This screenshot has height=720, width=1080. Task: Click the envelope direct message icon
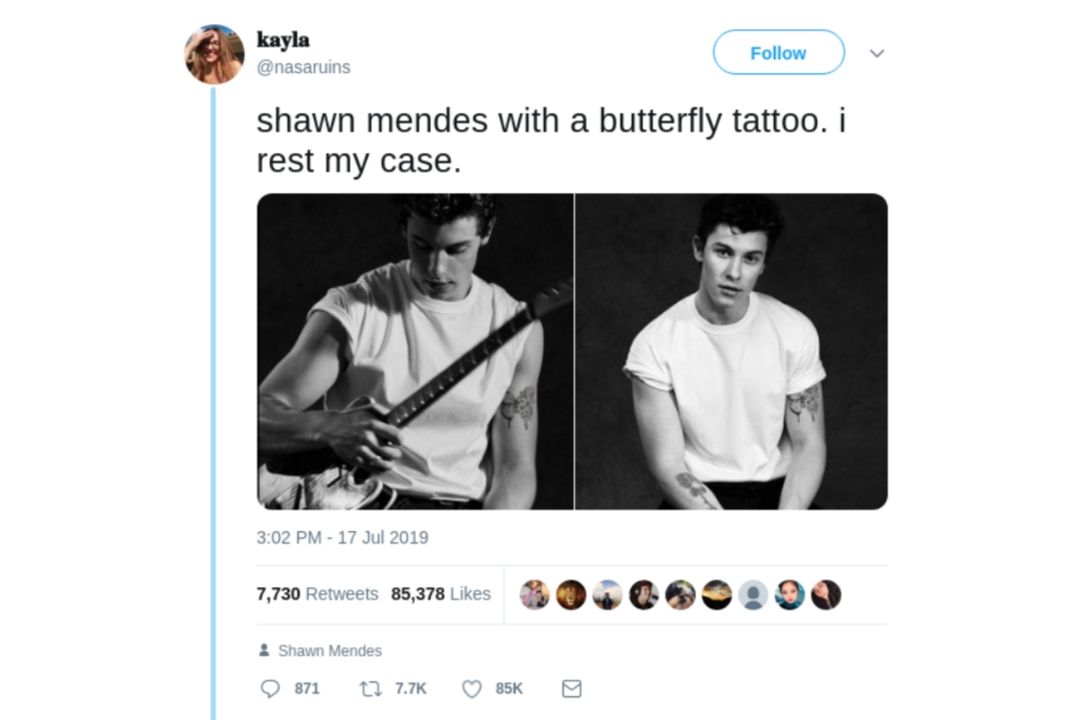[572, 688]
